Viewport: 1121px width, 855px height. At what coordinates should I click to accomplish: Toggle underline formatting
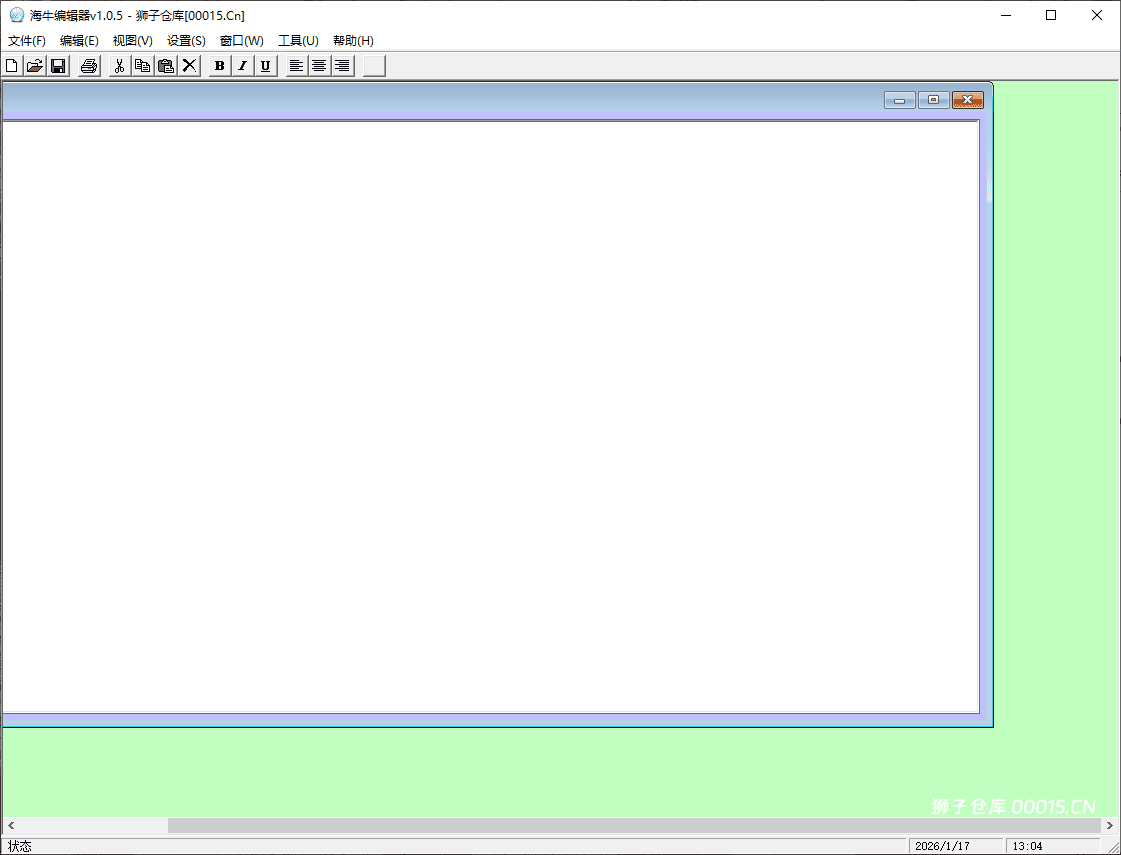265,66
